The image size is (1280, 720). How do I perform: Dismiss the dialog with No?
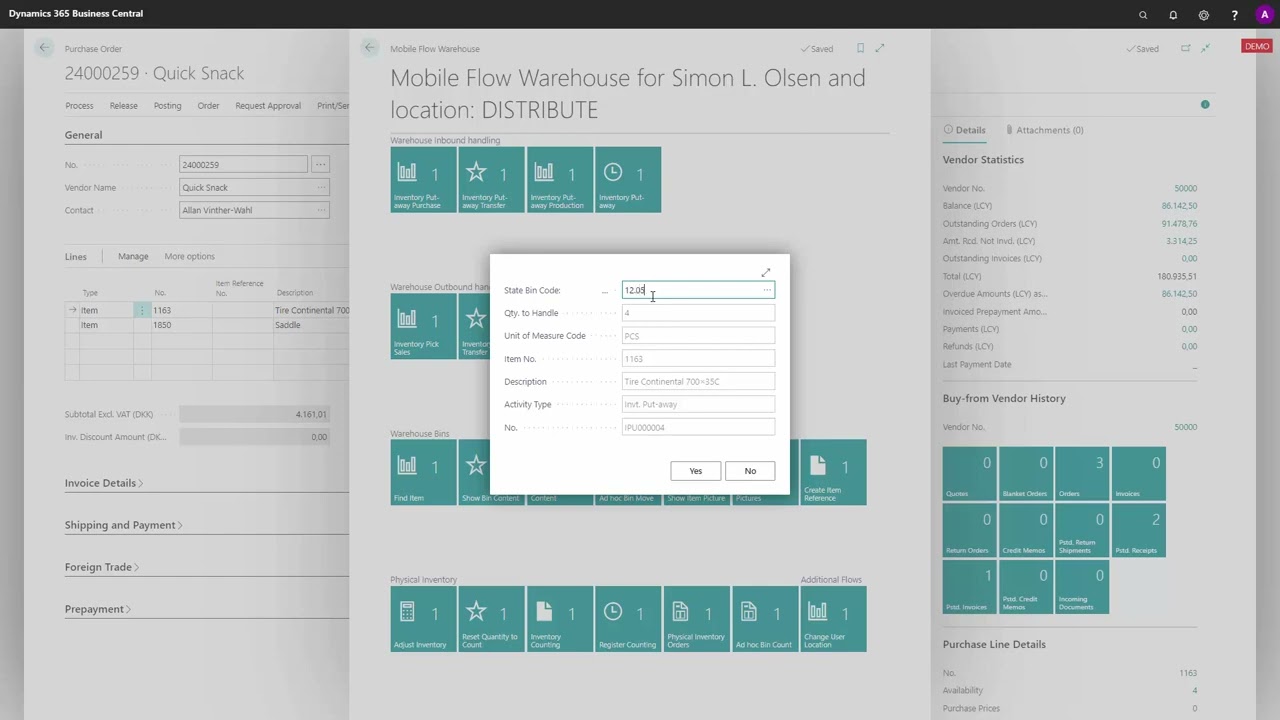click(x=750, y=471)
